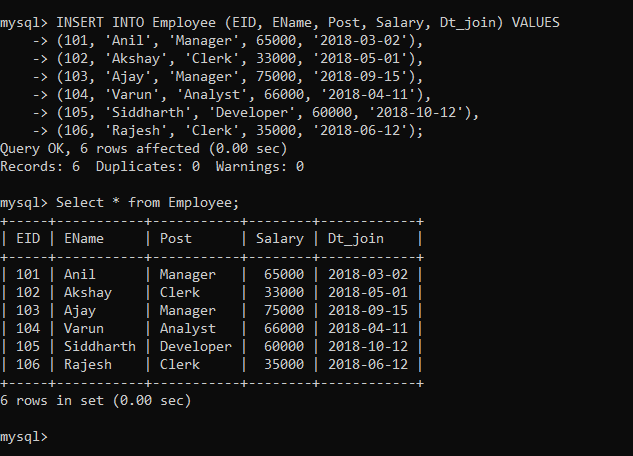Click the Post column header in the result table
This screenshot has height=456, width=633.
(x=176, y=238)
